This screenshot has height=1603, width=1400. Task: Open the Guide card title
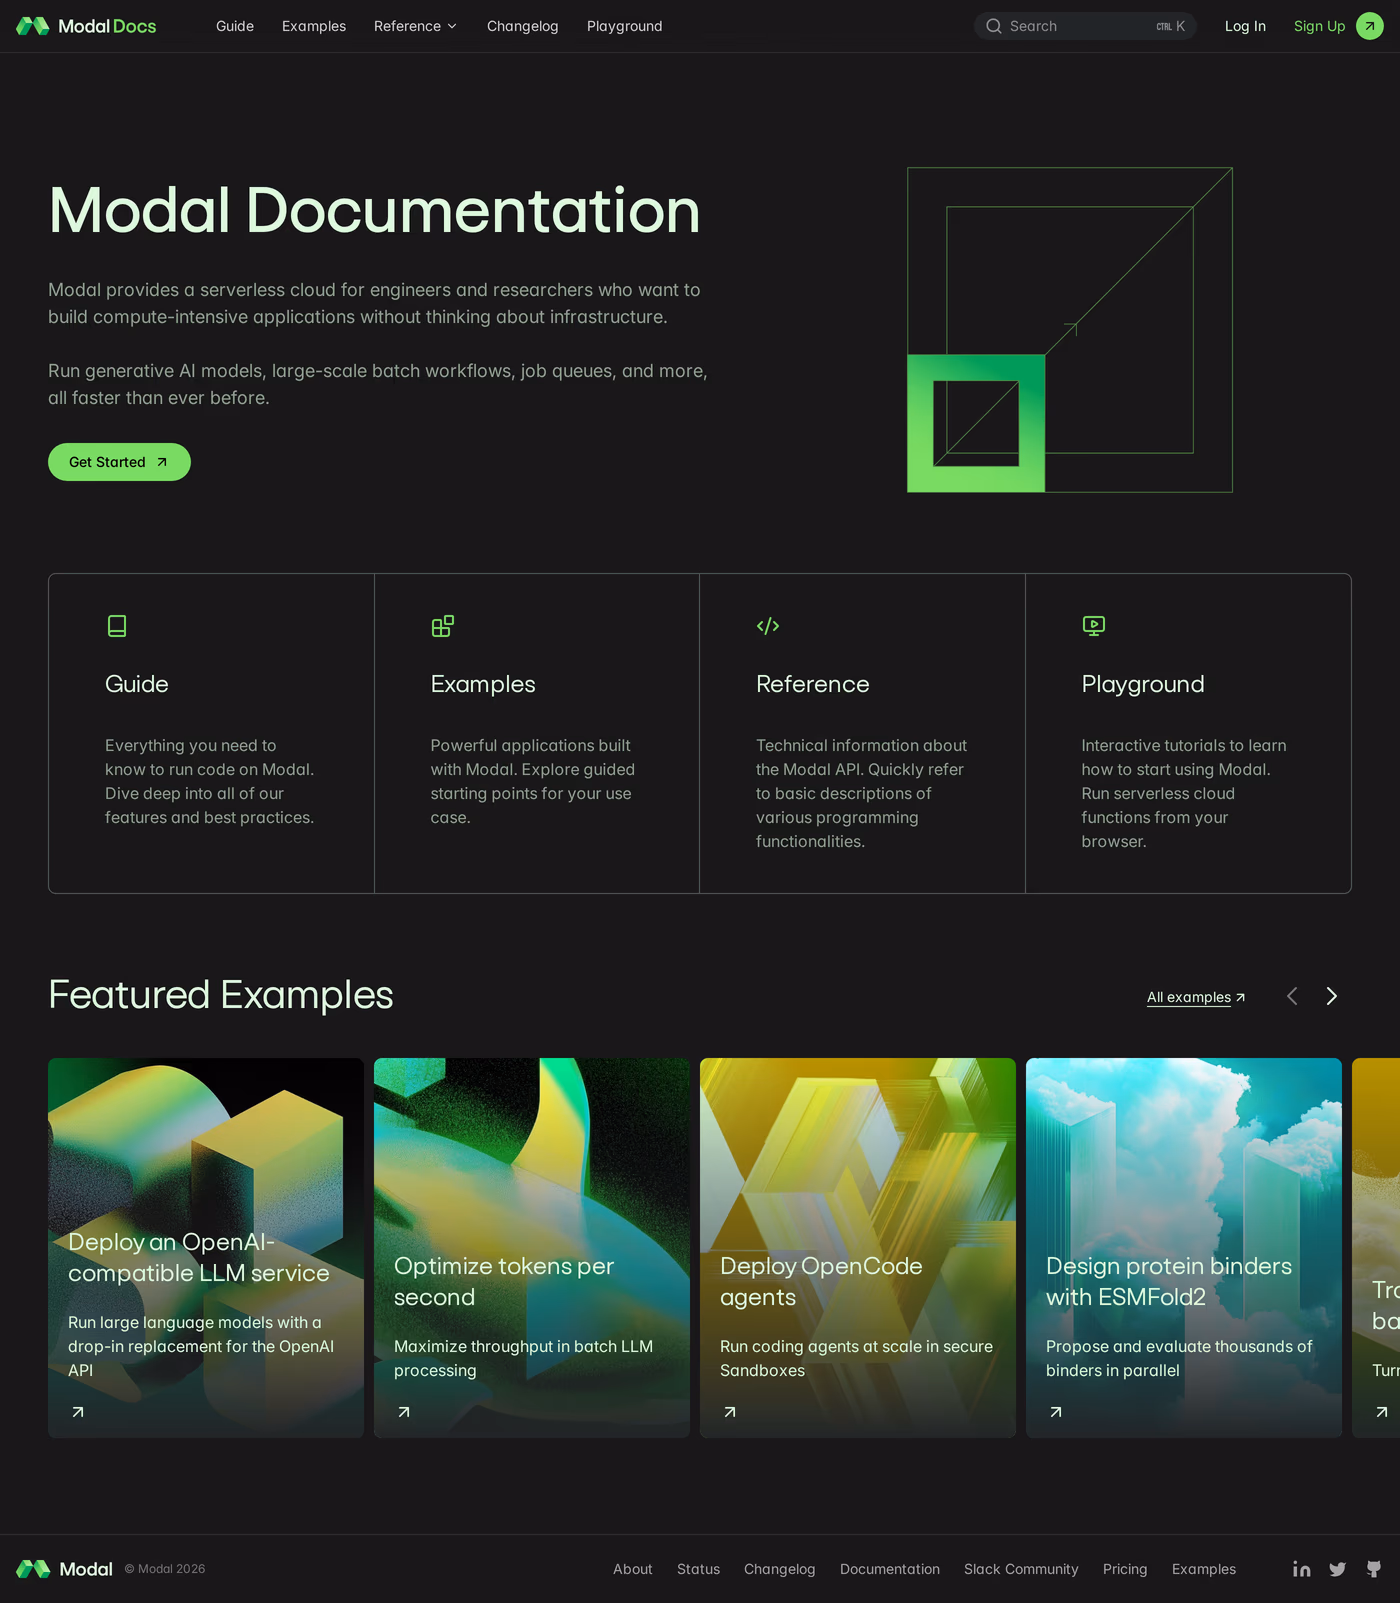coord(137,684)
